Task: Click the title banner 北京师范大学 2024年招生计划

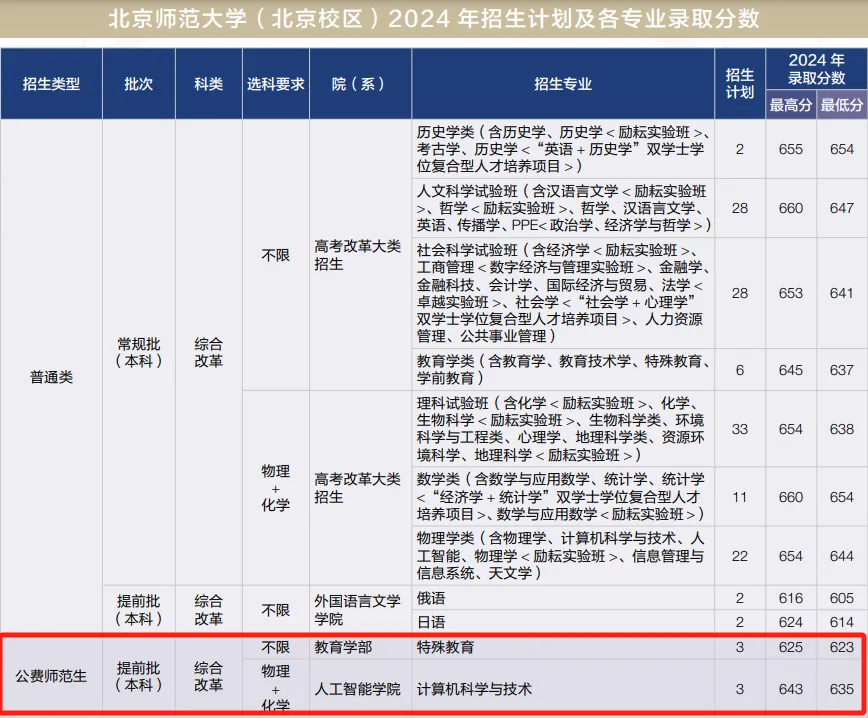Action: (x=434, y=19)
